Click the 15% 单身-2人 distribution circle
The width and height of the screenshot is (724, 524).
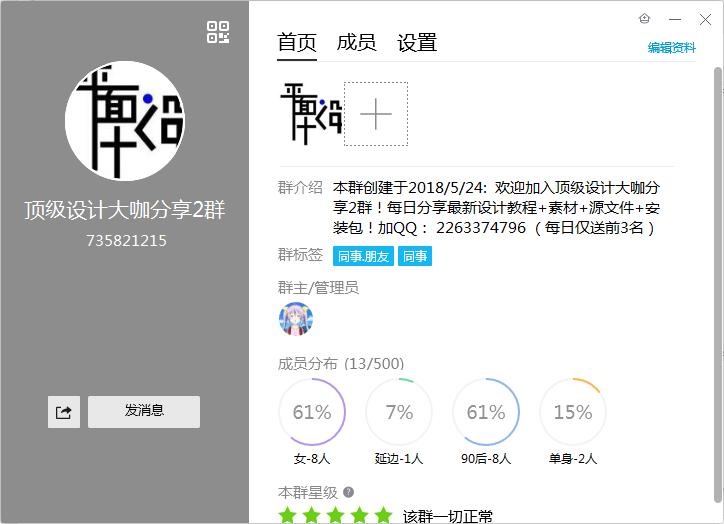click(573, 412)
